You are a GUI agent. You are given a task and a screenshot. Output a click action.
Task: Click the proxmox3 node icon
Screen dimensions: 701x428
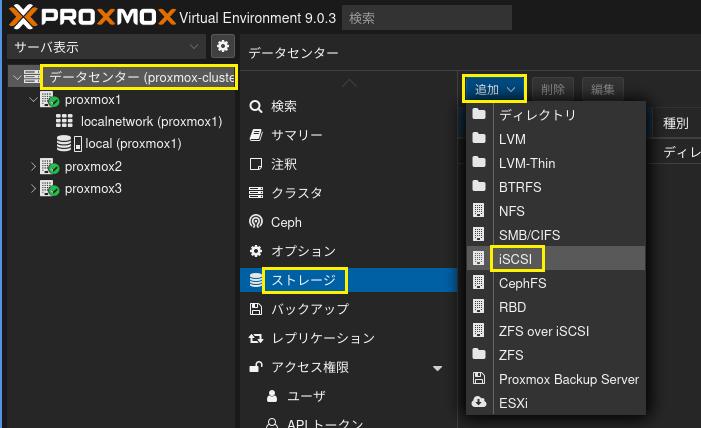coord(49,188)
